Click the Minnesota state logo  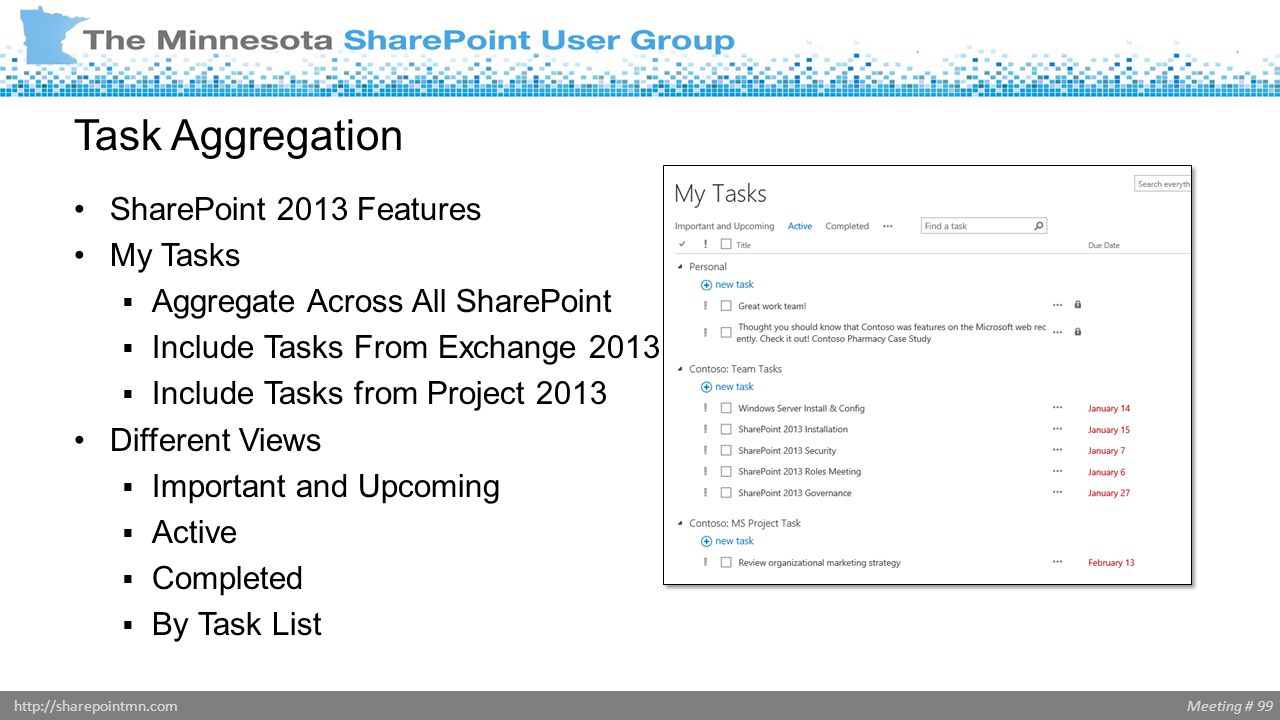[52, 35]
